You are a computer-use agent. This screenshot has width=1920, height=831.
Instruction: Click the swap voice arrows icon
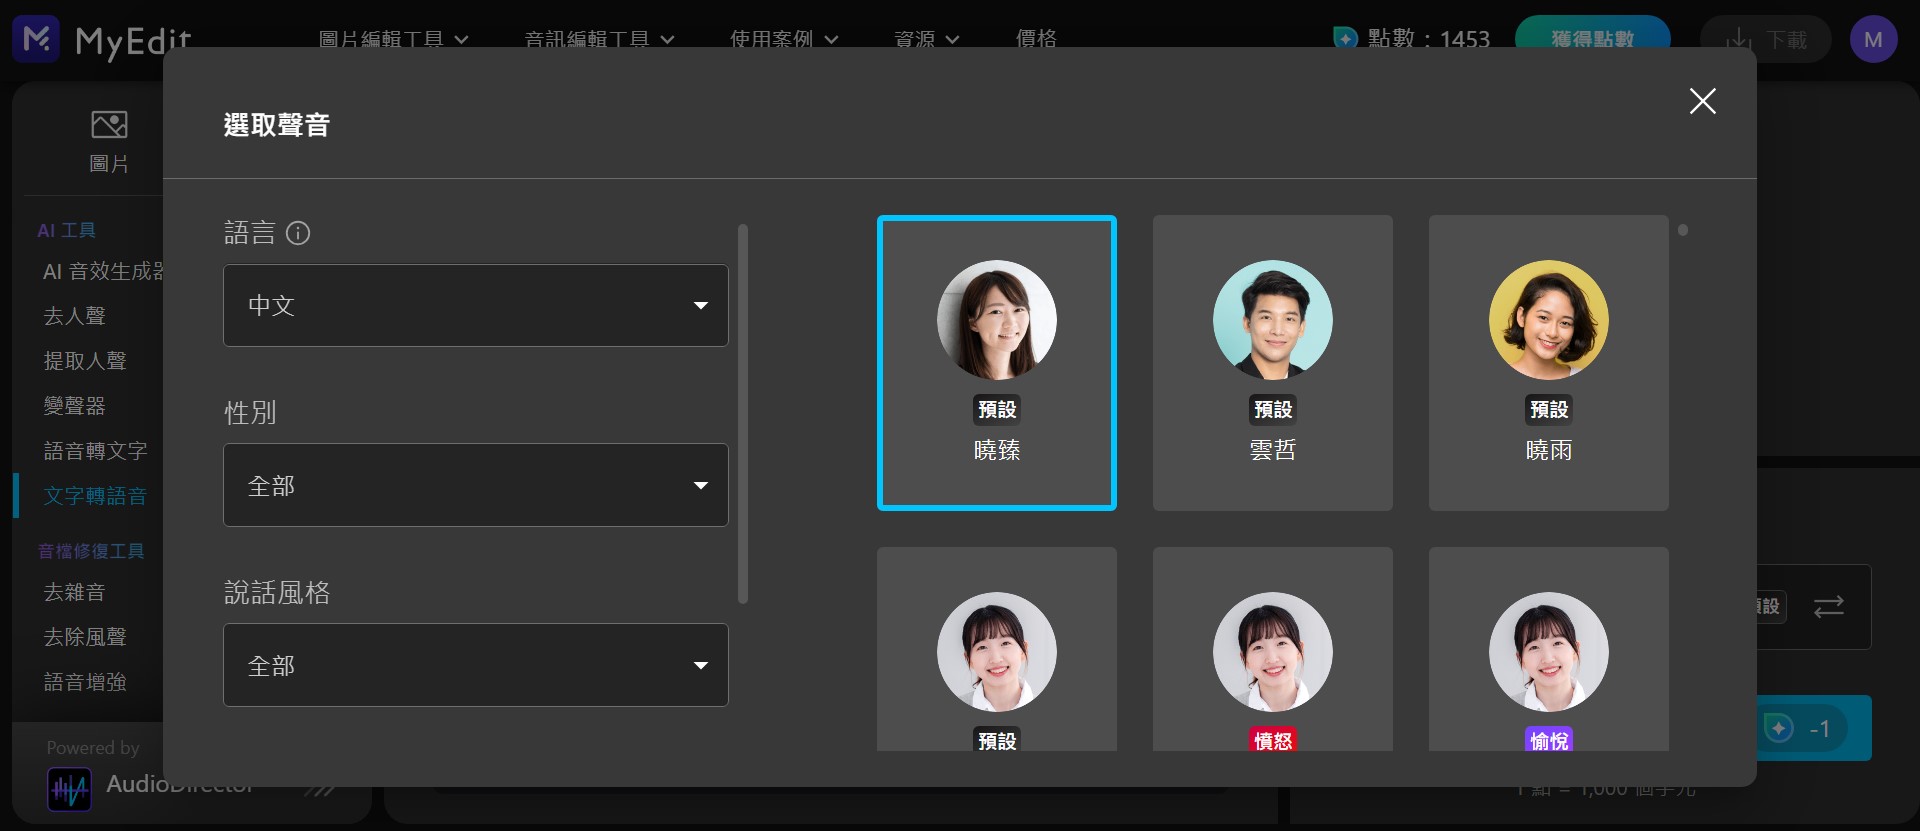[x=1829, y=607]
